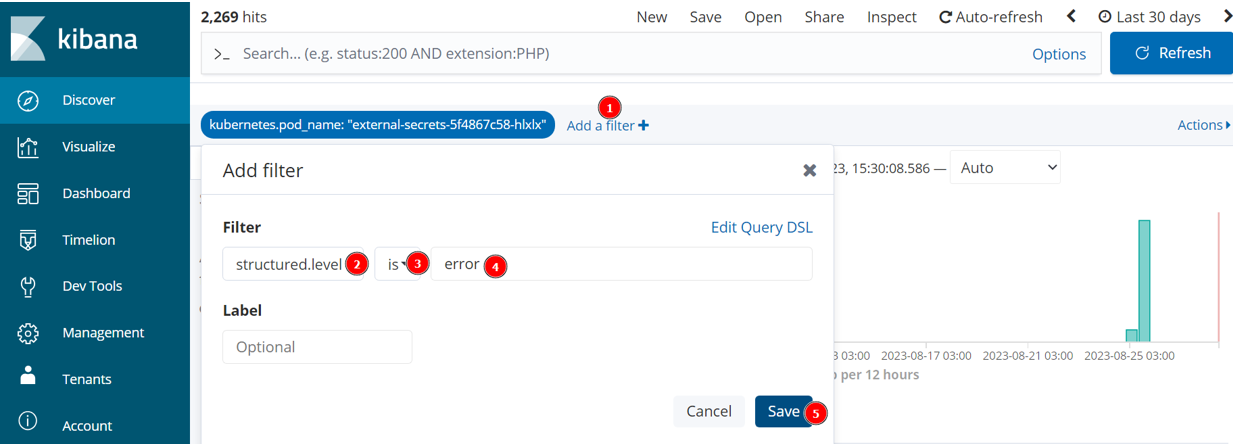Open the Management gear icon
This screenshot has height=445, width=1234.
point(28,333)
